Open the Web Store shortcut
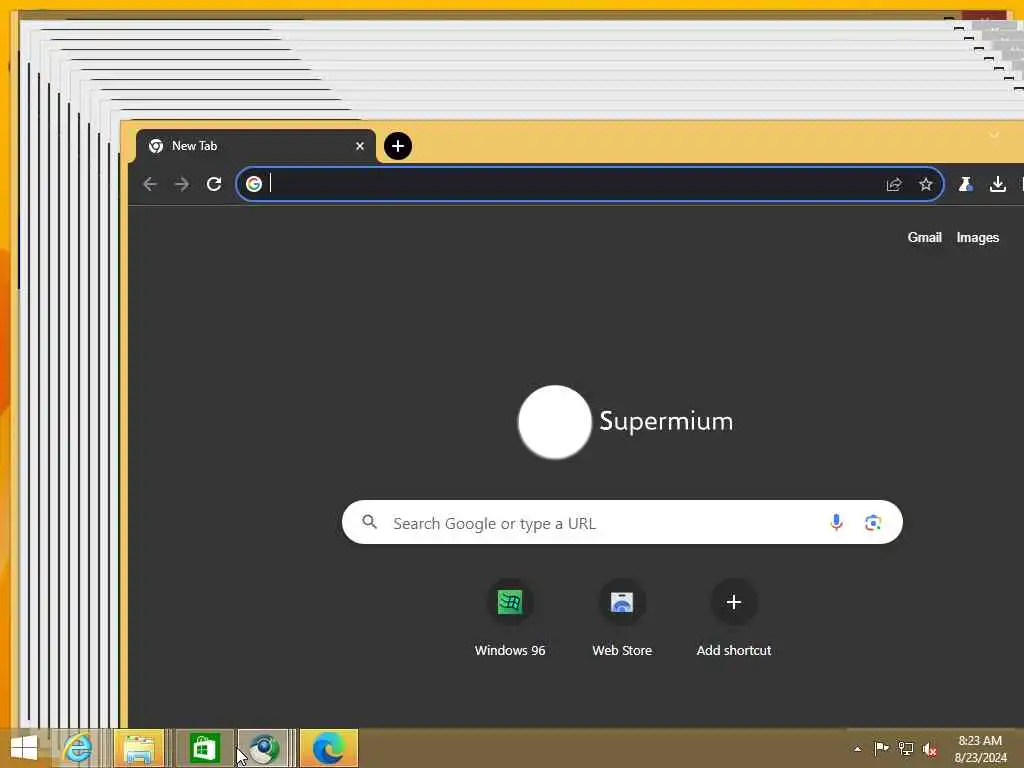 [x=622, y=618]
